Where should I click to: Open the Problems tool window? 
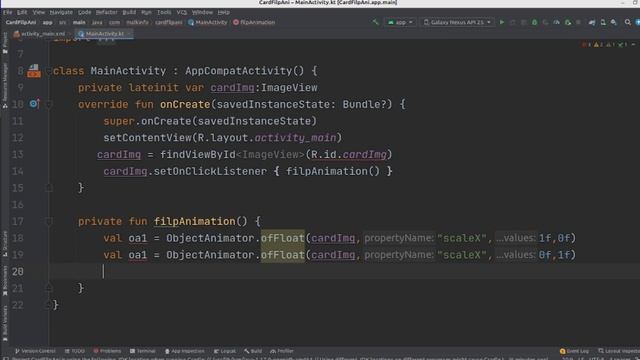coord(107,351)
